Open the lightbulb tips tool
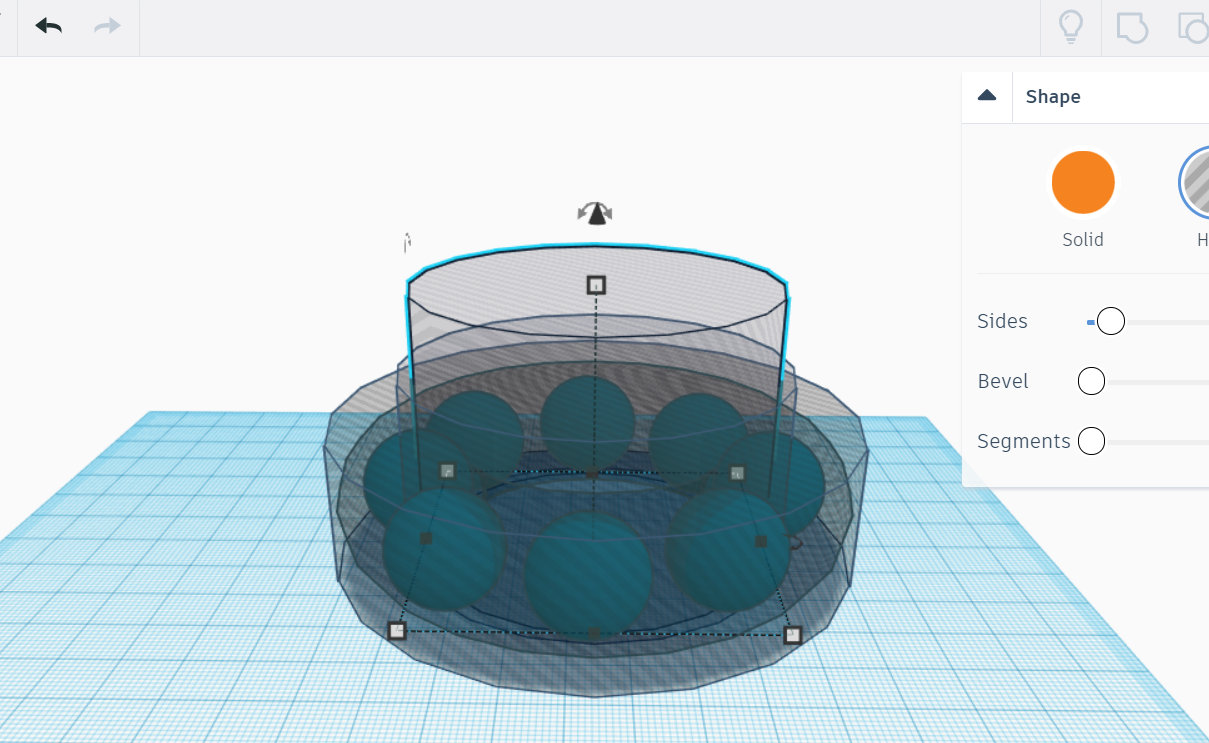 coord(1070,27)
